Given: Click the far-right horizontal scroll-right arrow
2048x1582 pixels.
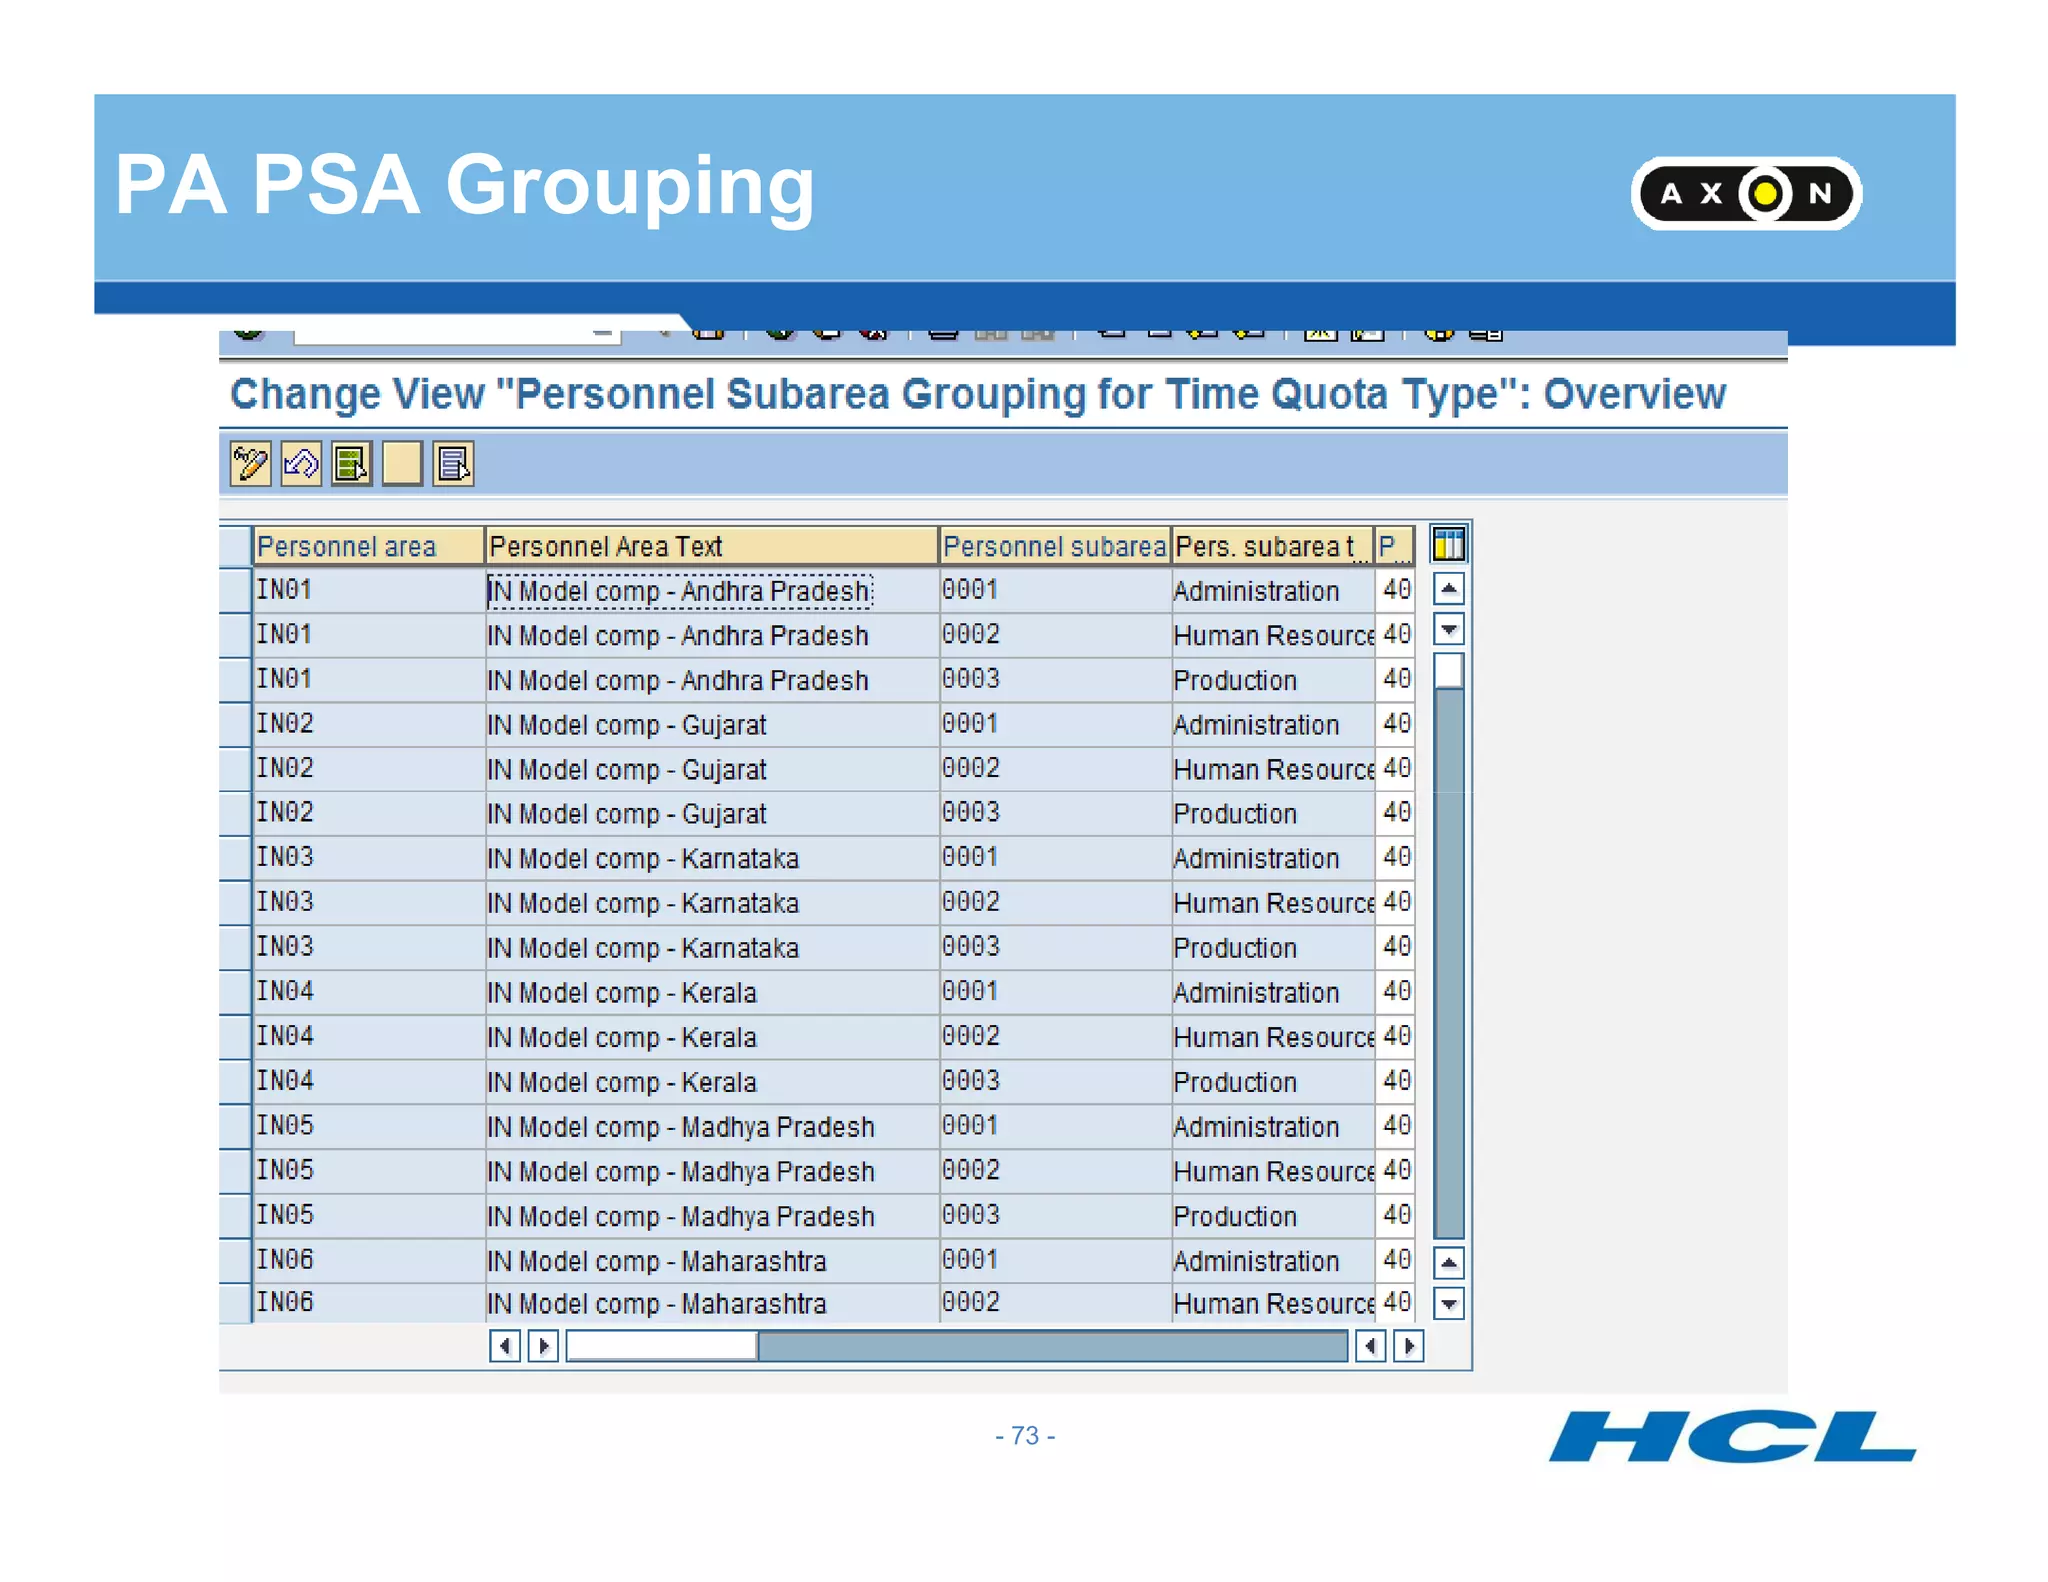Looking at the screenshot, I should tap(1409, 1346).
